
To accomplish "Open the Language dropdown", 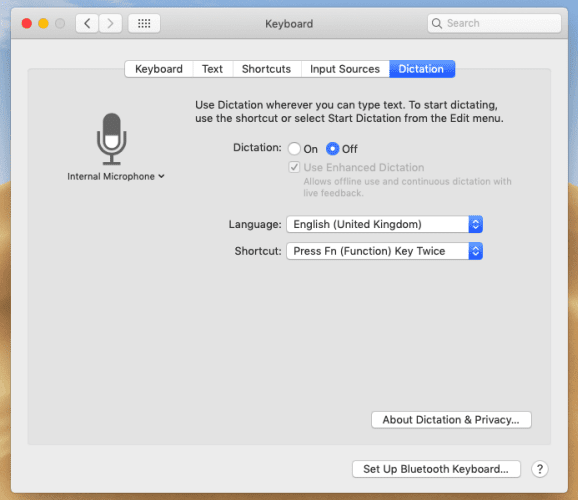I will [x=384, y=224].
